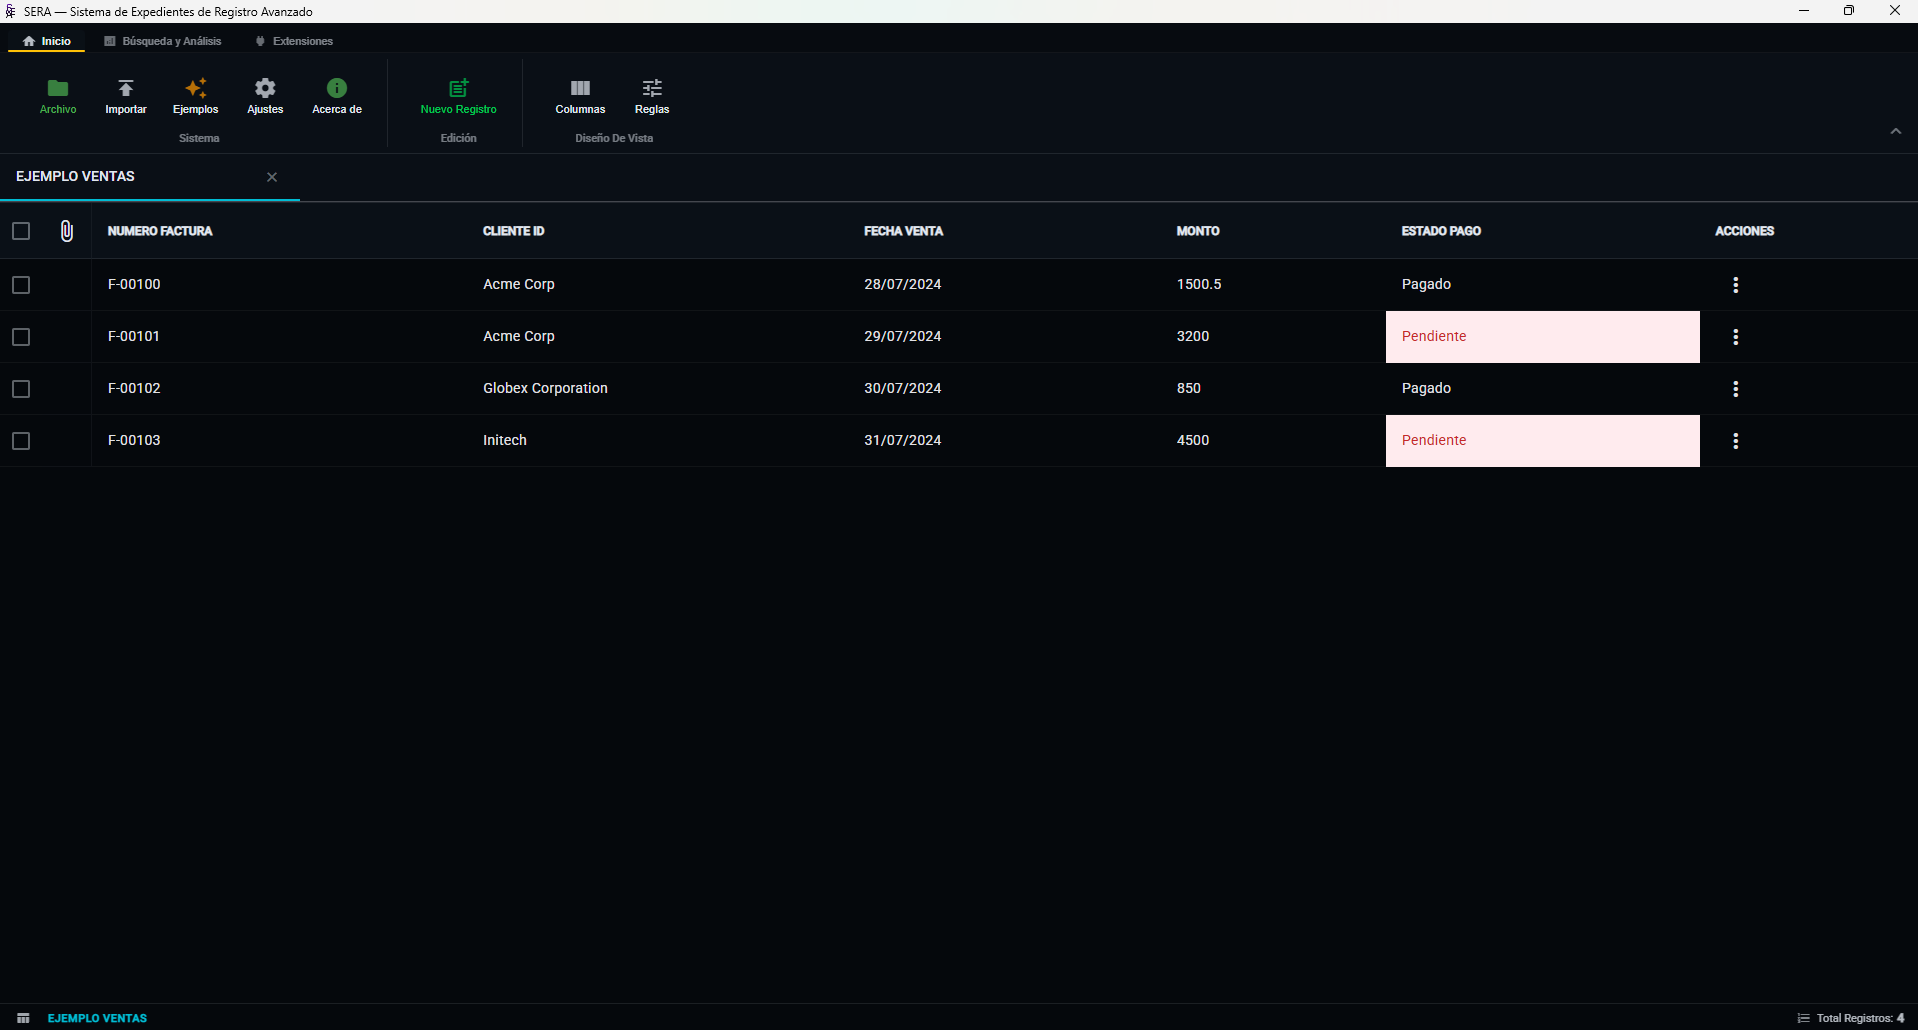Screen dimensions: 1918x1030
Task: Check the row F-00102 checkbox
Action: (x=21, y=389)
